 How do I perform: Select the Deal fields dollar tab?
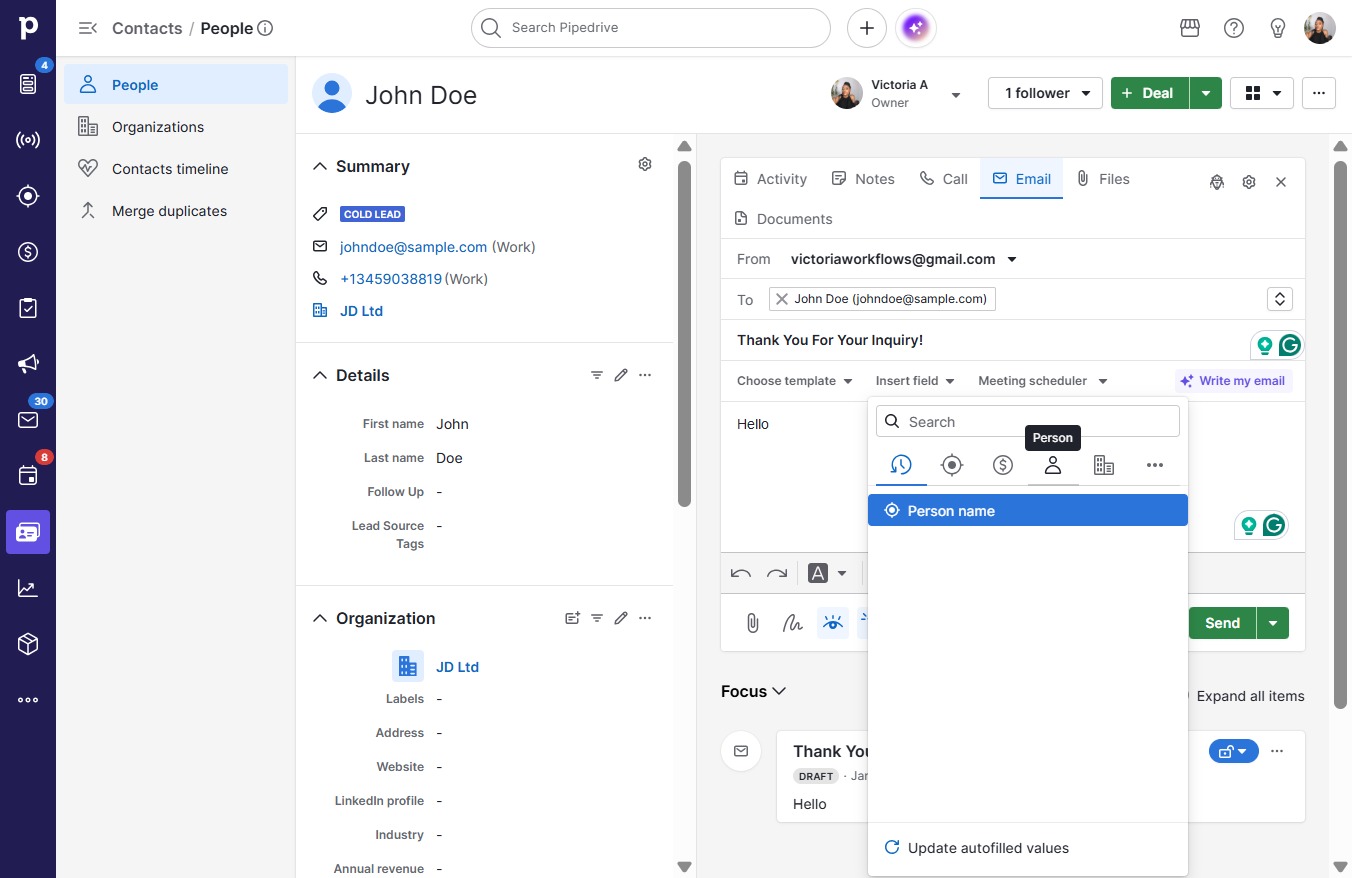1003,465
